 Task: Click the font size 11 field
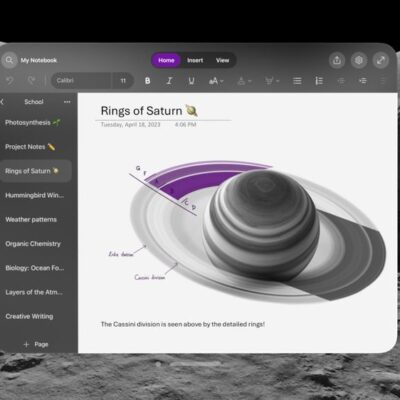(123, 81)
